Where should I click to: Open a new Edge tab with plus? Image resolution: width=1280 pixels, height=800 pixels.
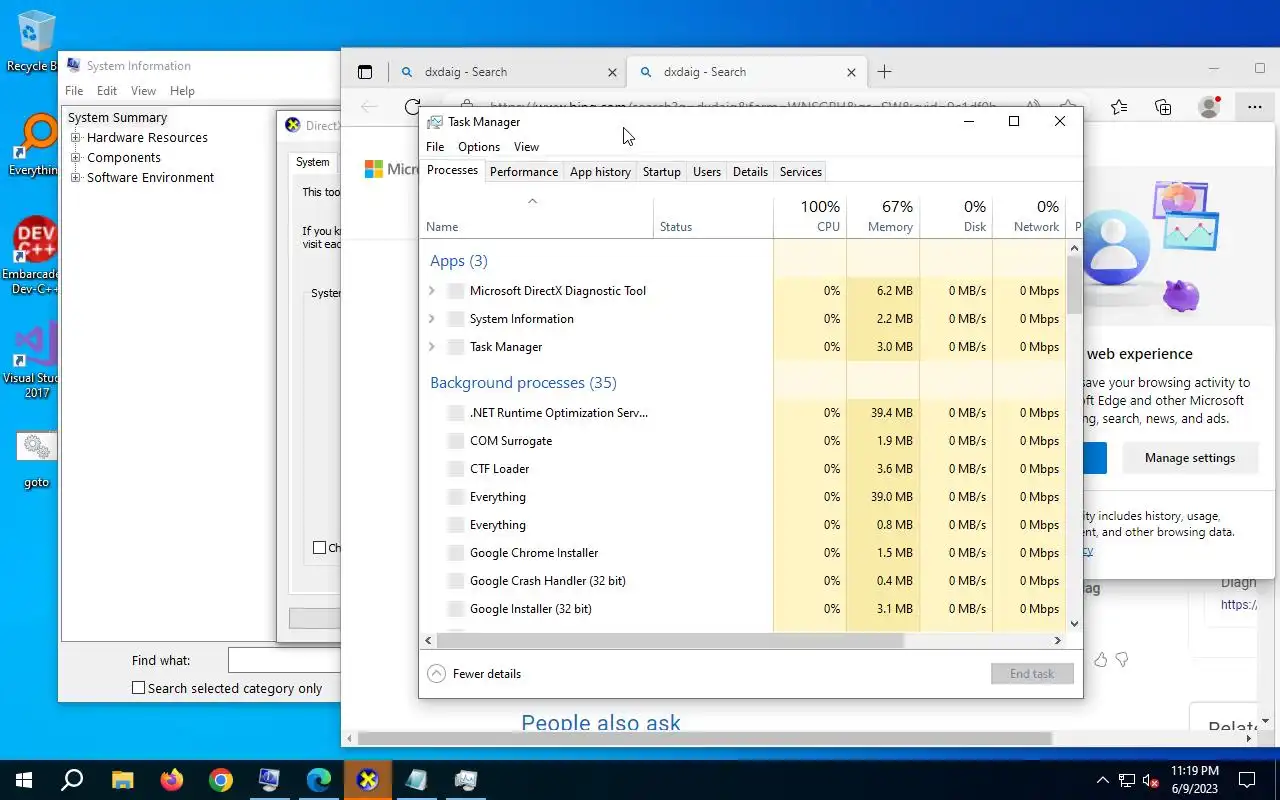click(x=884, y=72)
